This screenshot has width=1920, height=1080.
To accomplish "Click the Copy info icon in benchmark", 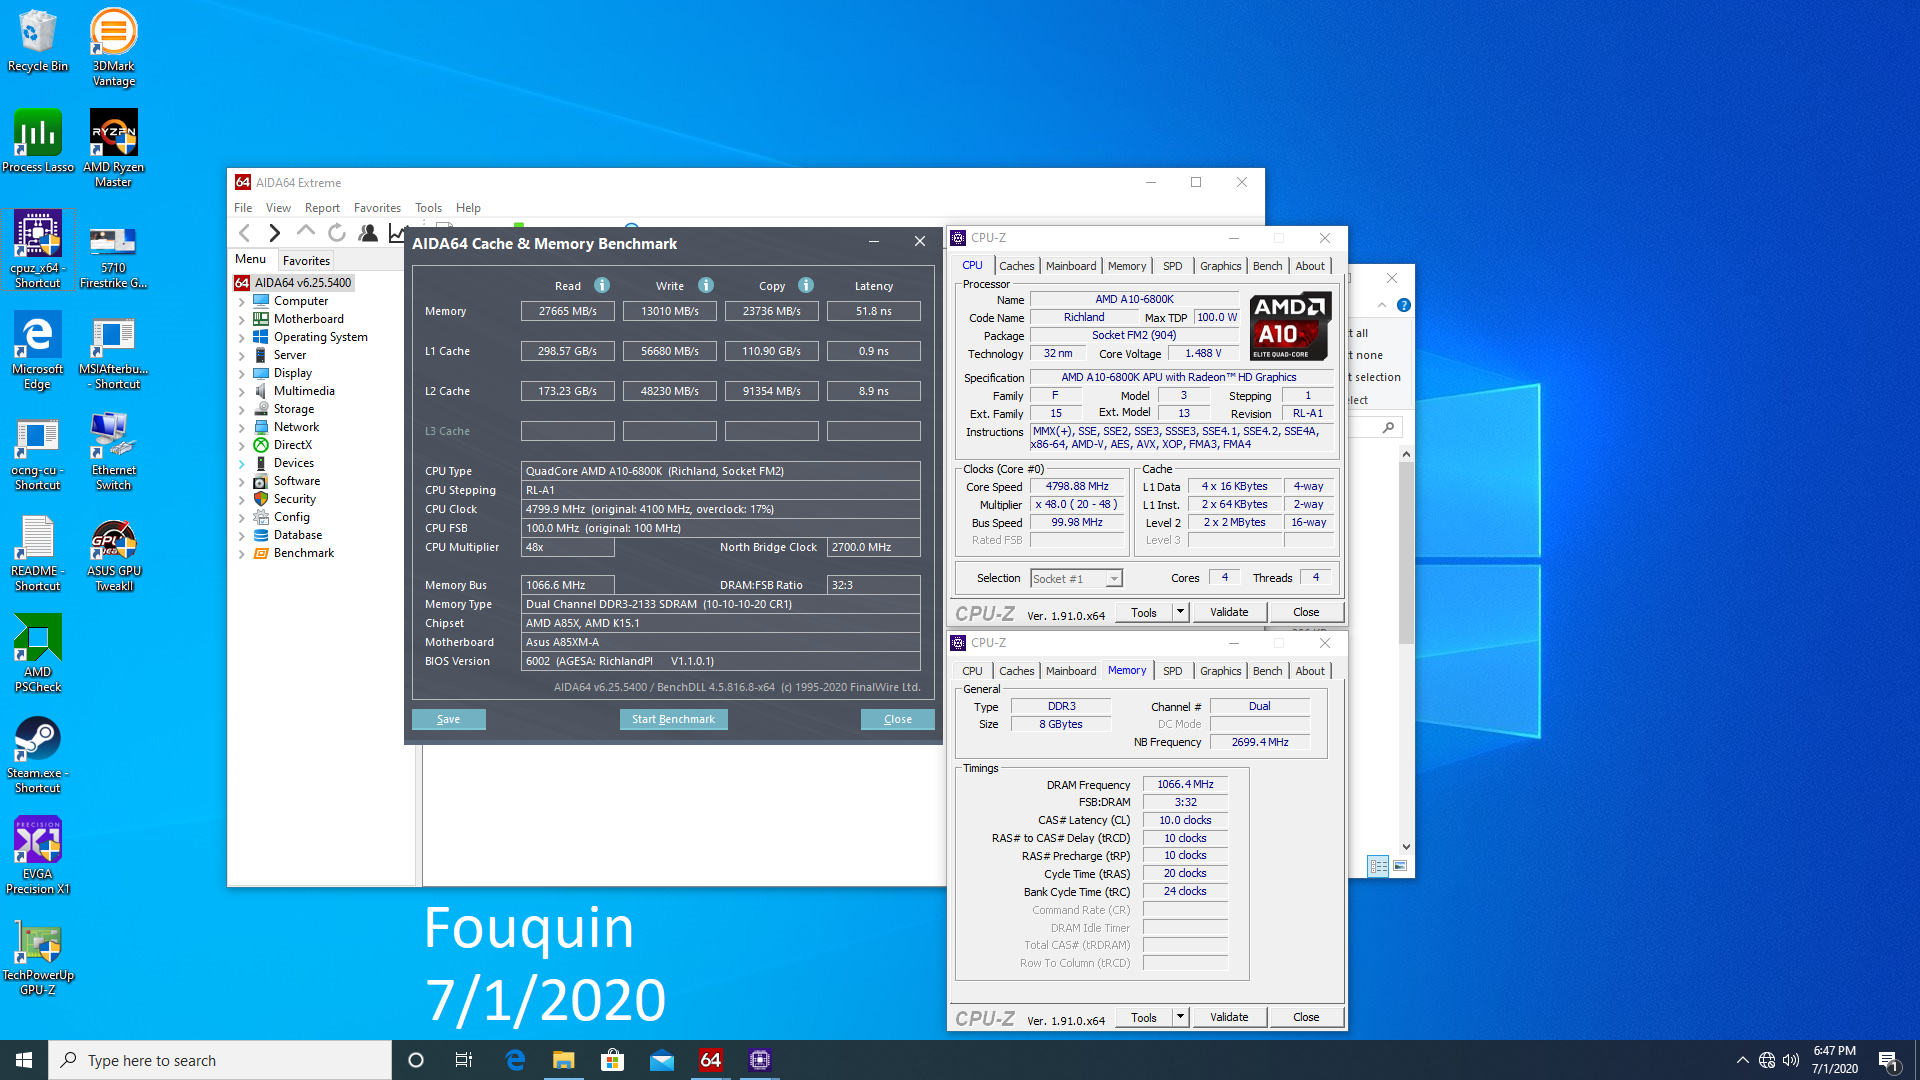I will tap(806, 285).
